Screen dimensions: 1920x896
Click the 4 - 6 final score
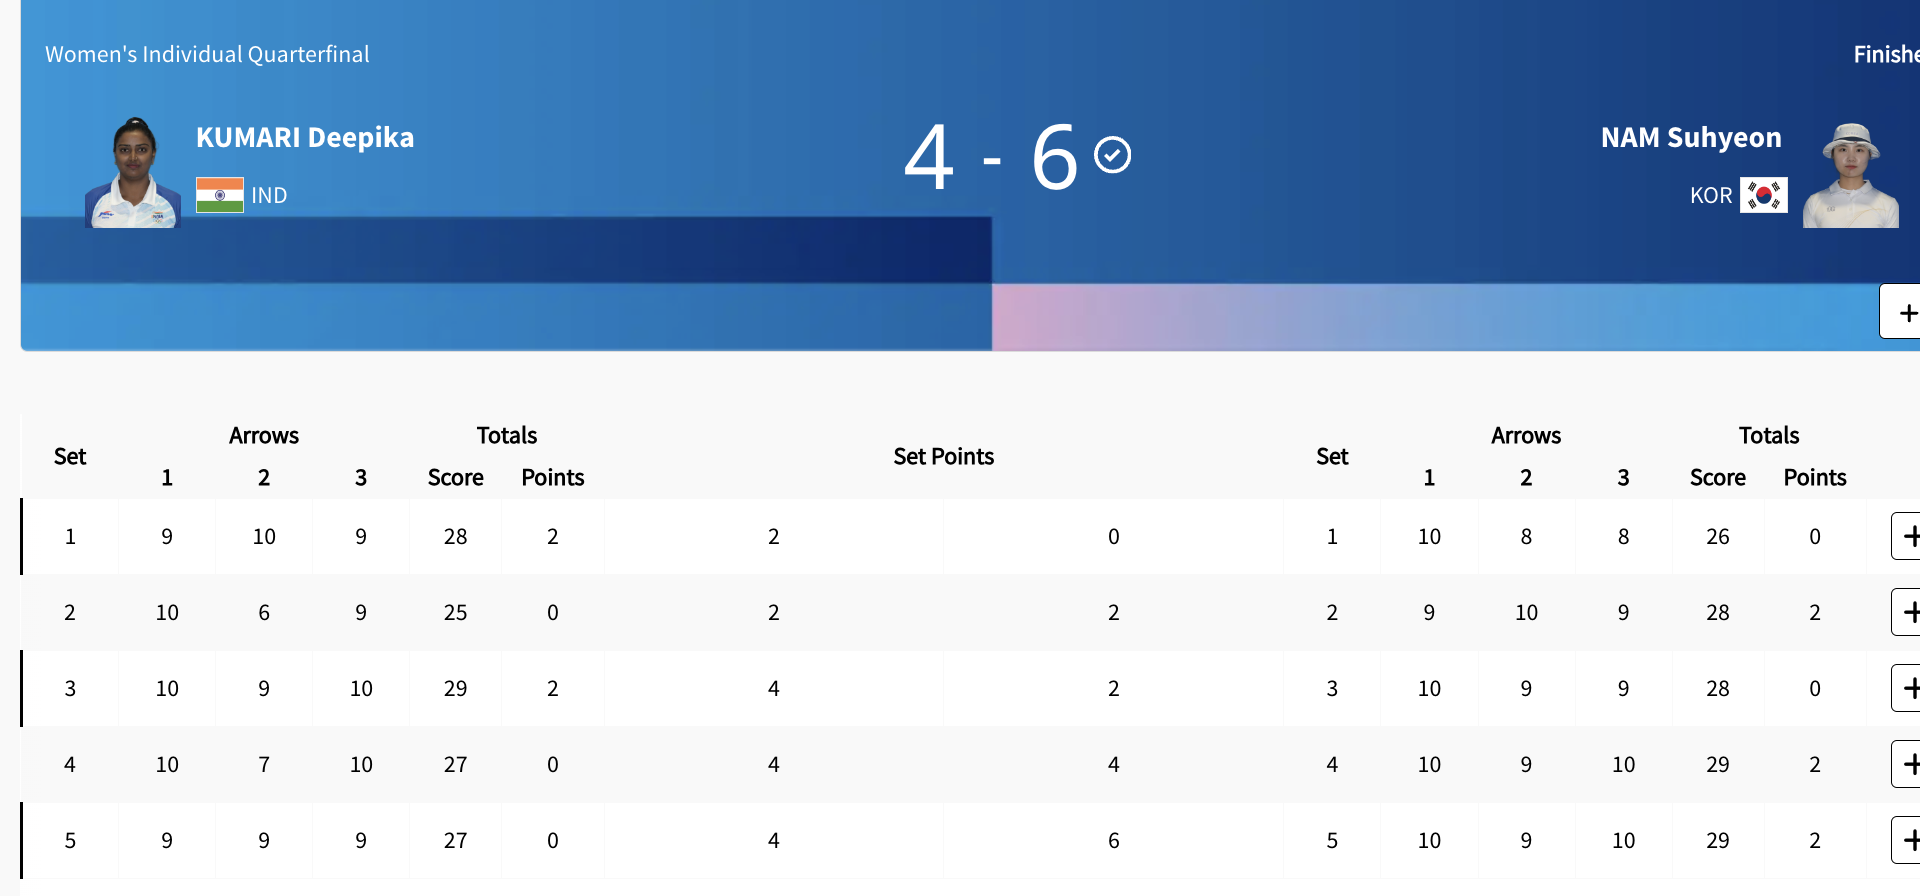pyautogui.click(x=990, y=157)
